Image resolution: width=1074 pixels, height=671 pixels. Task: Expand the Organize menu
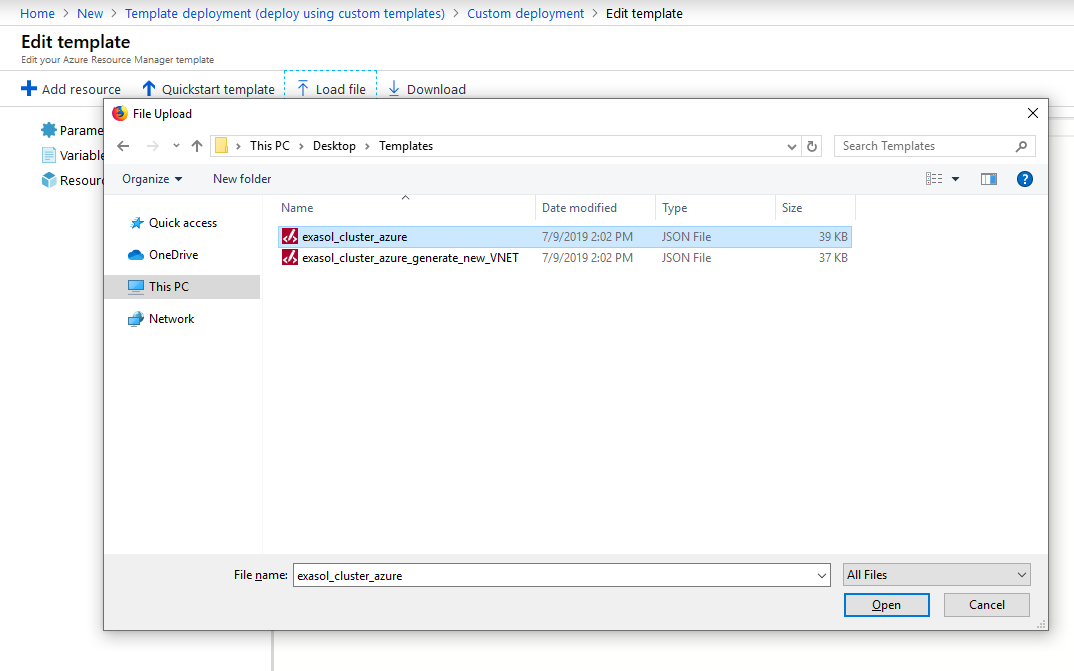[x=152, y=179]
